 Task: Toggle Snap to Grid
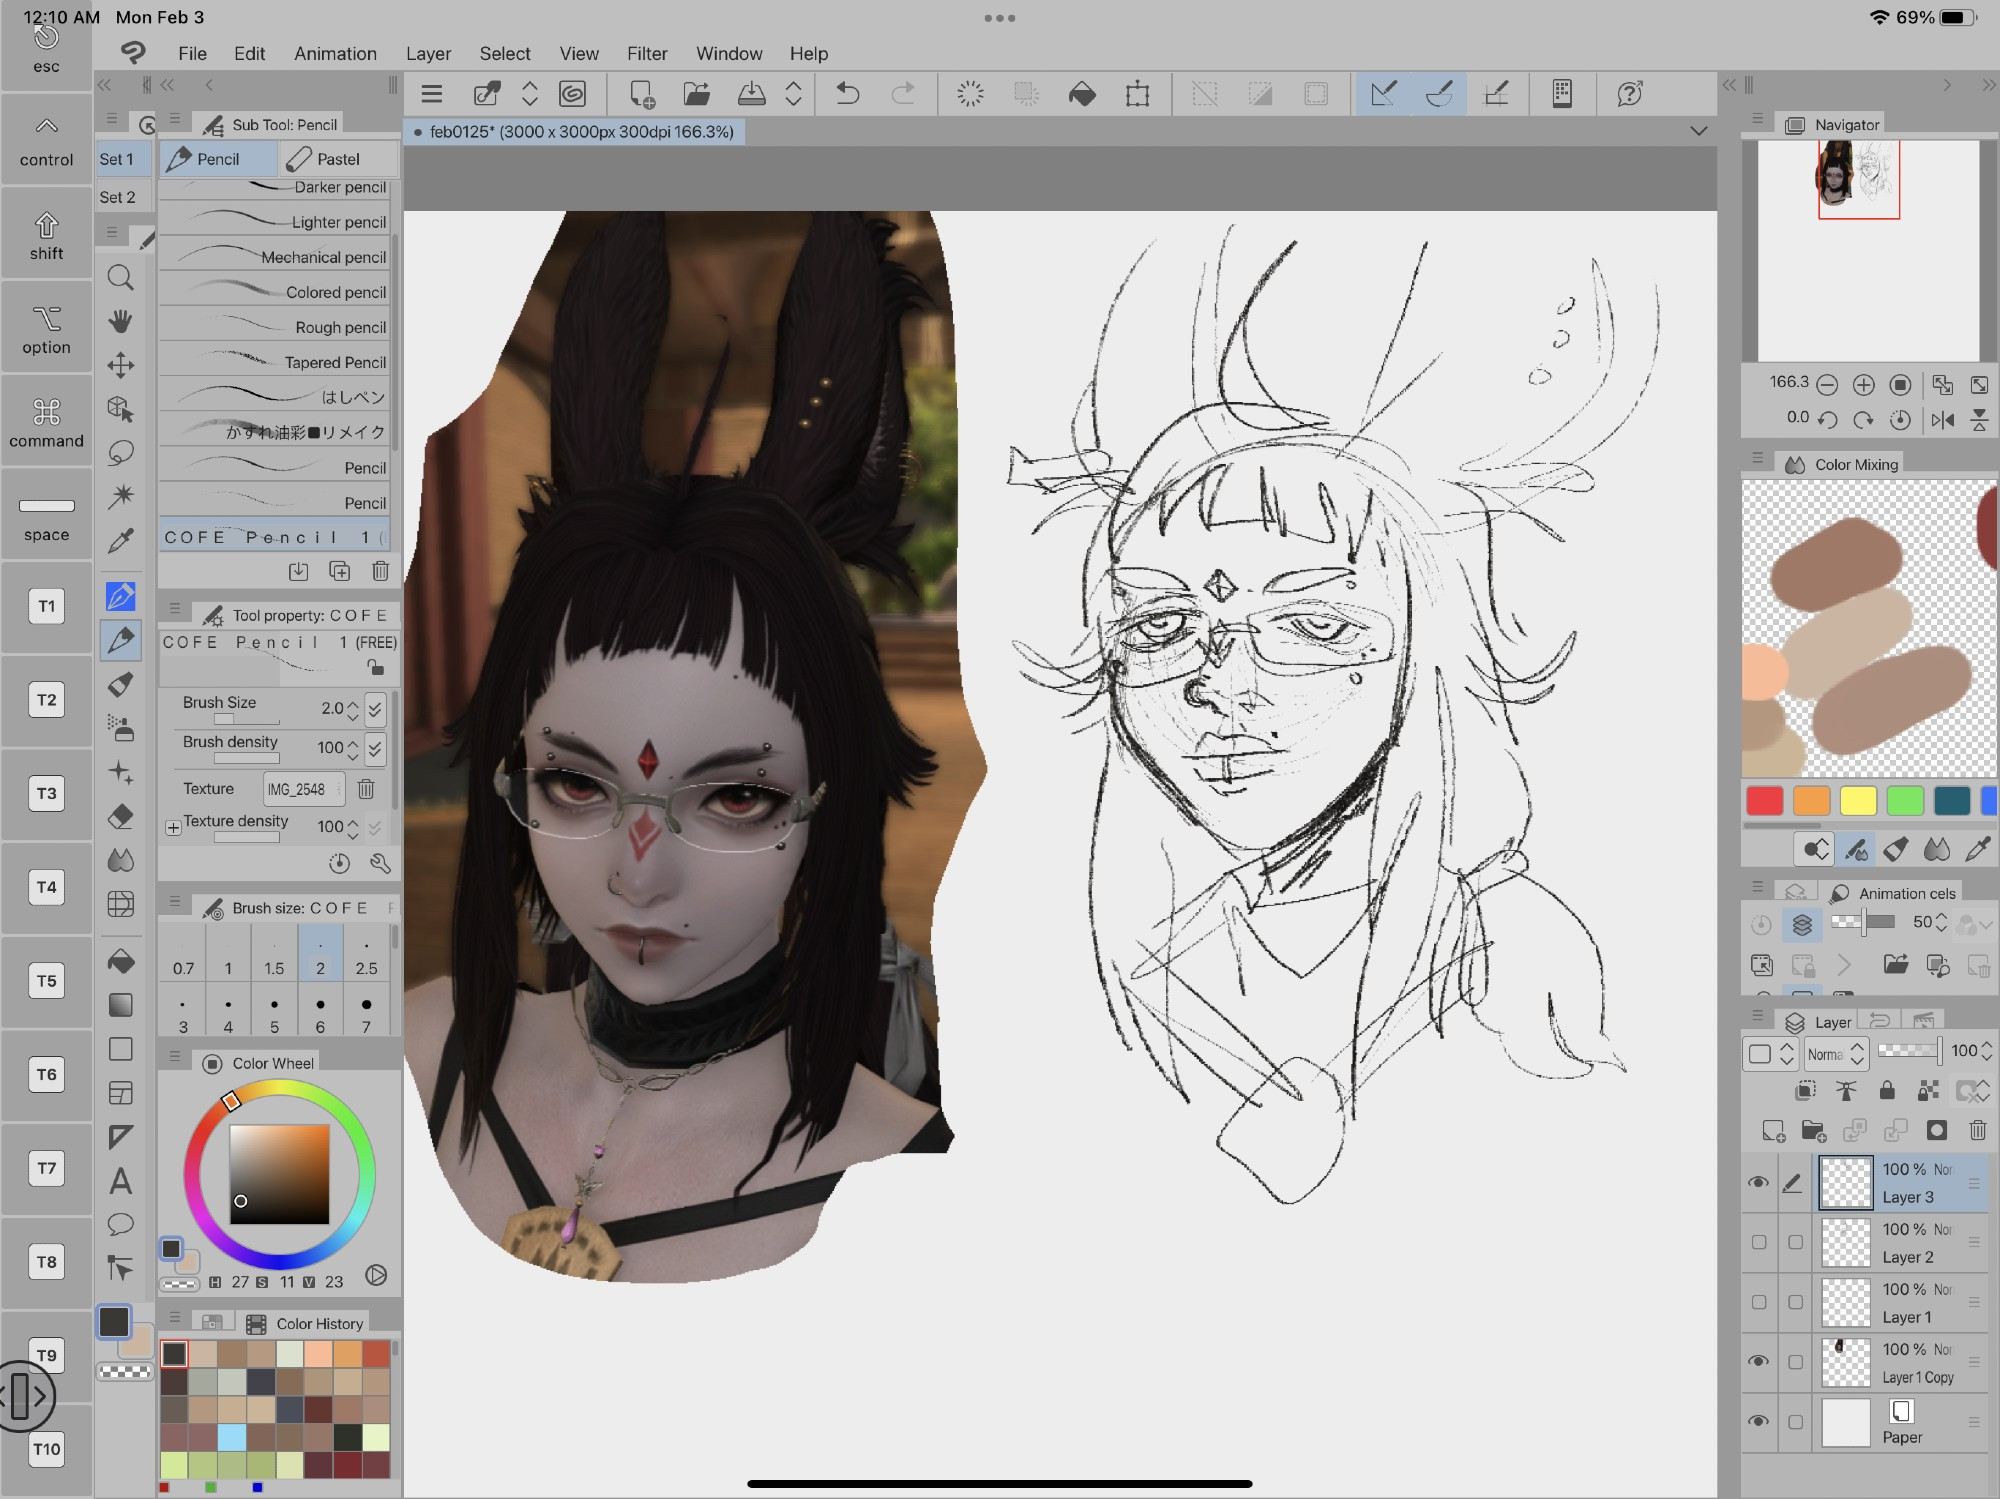[x=1496, y=94]
